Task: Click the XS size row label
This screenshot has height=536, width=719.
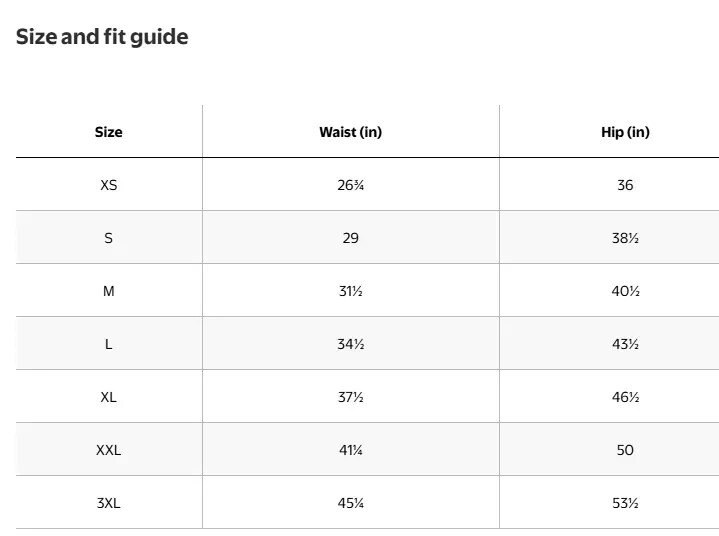Action: point(109,185)
